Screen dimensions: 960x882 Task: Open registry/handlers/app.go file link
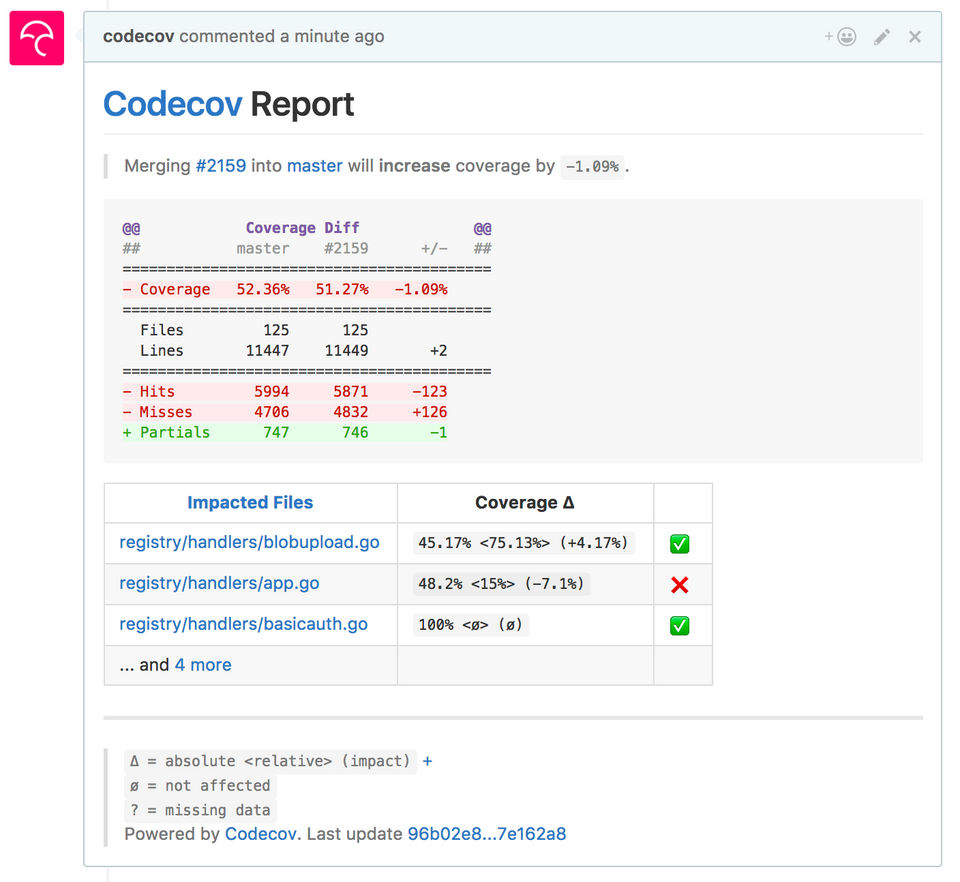click(219, 584)
